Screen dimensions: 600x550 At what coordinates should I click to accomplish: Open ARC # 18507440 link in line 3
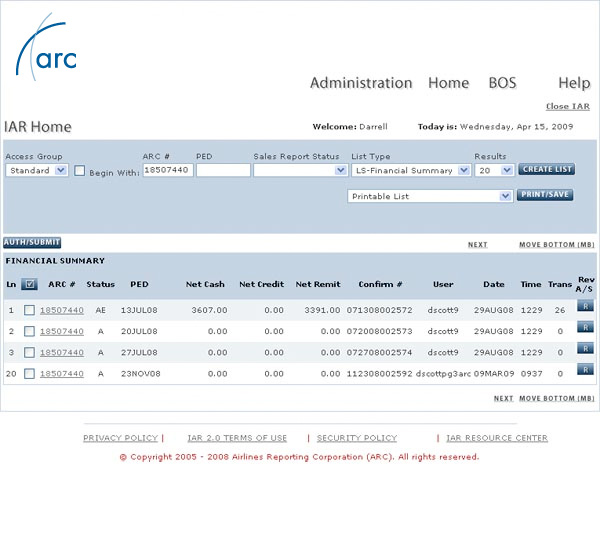tap(62, 353)
